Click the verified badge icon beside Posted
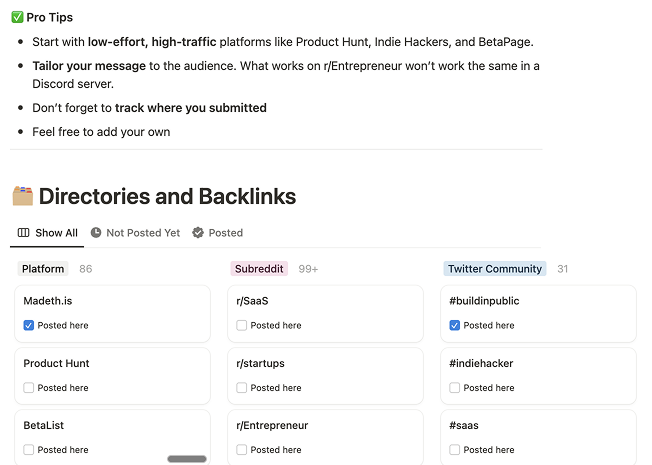The width and height of the screenshot is (652, 465). click(x=198, y=232)
